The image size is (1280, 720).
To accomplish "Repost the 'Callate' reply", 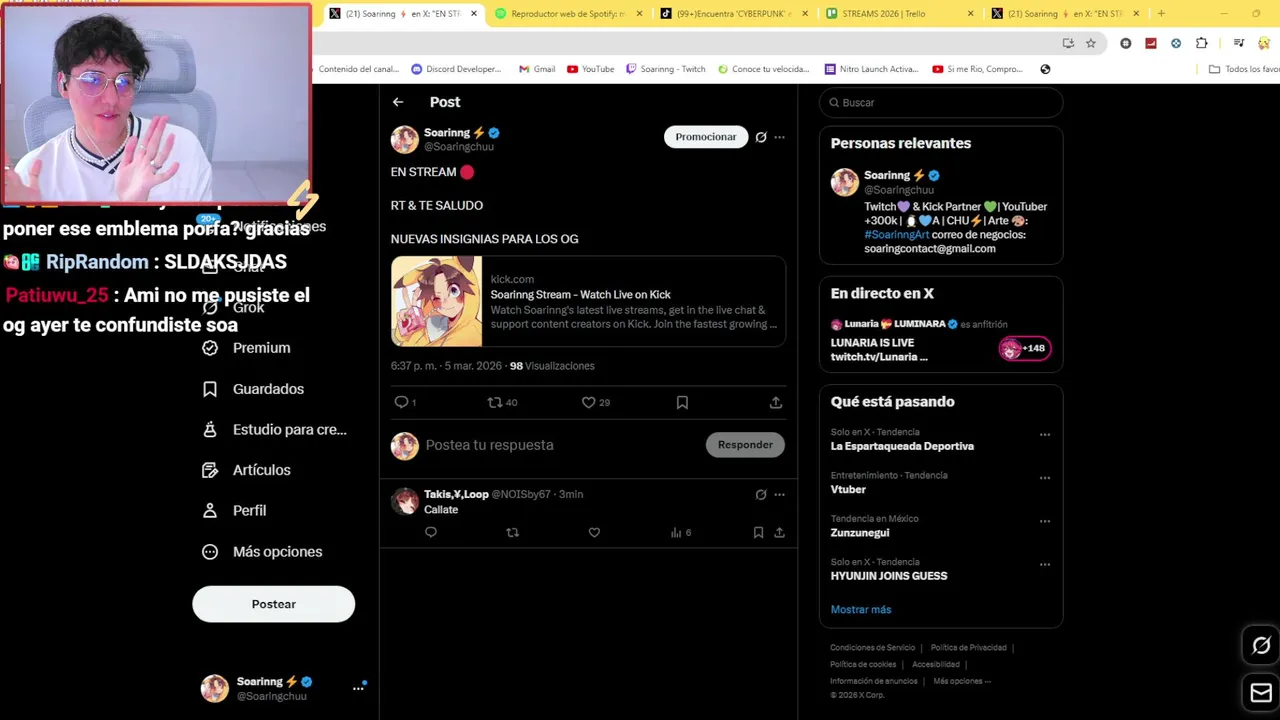I will pyautogui.click(x=512, y=533).
